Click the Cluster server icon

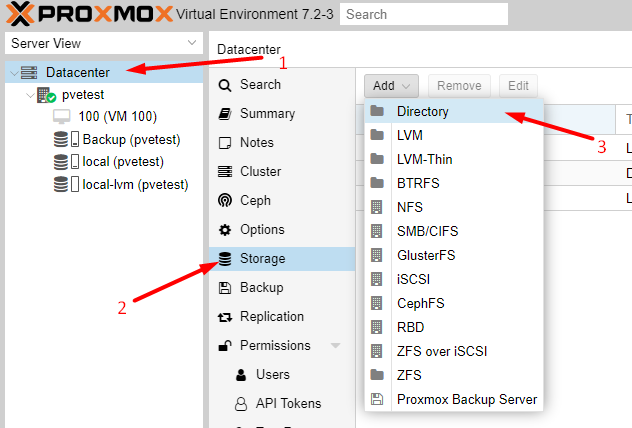(225, 172)
